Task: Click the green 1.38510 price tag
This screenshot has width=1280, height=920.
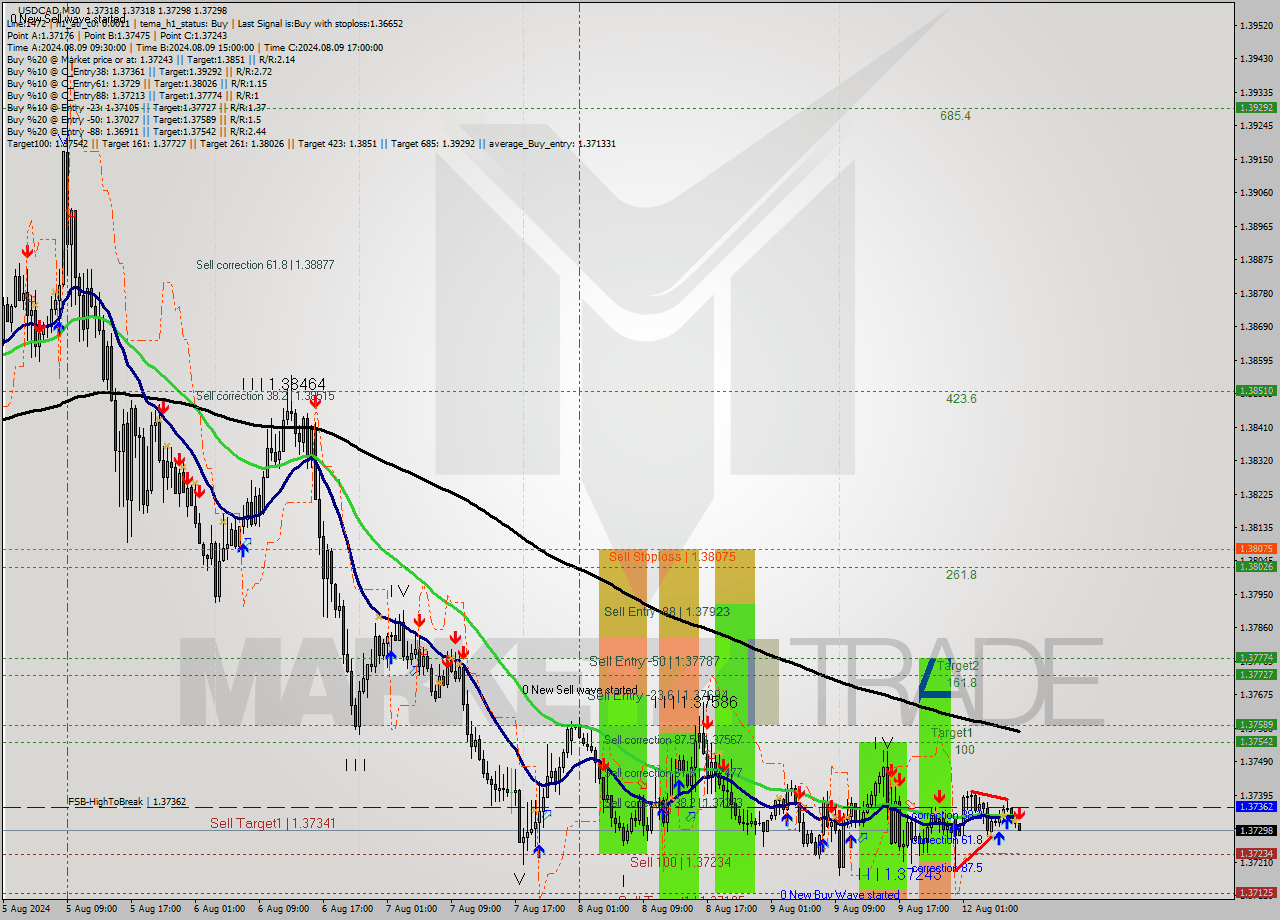Action: 1255,391
